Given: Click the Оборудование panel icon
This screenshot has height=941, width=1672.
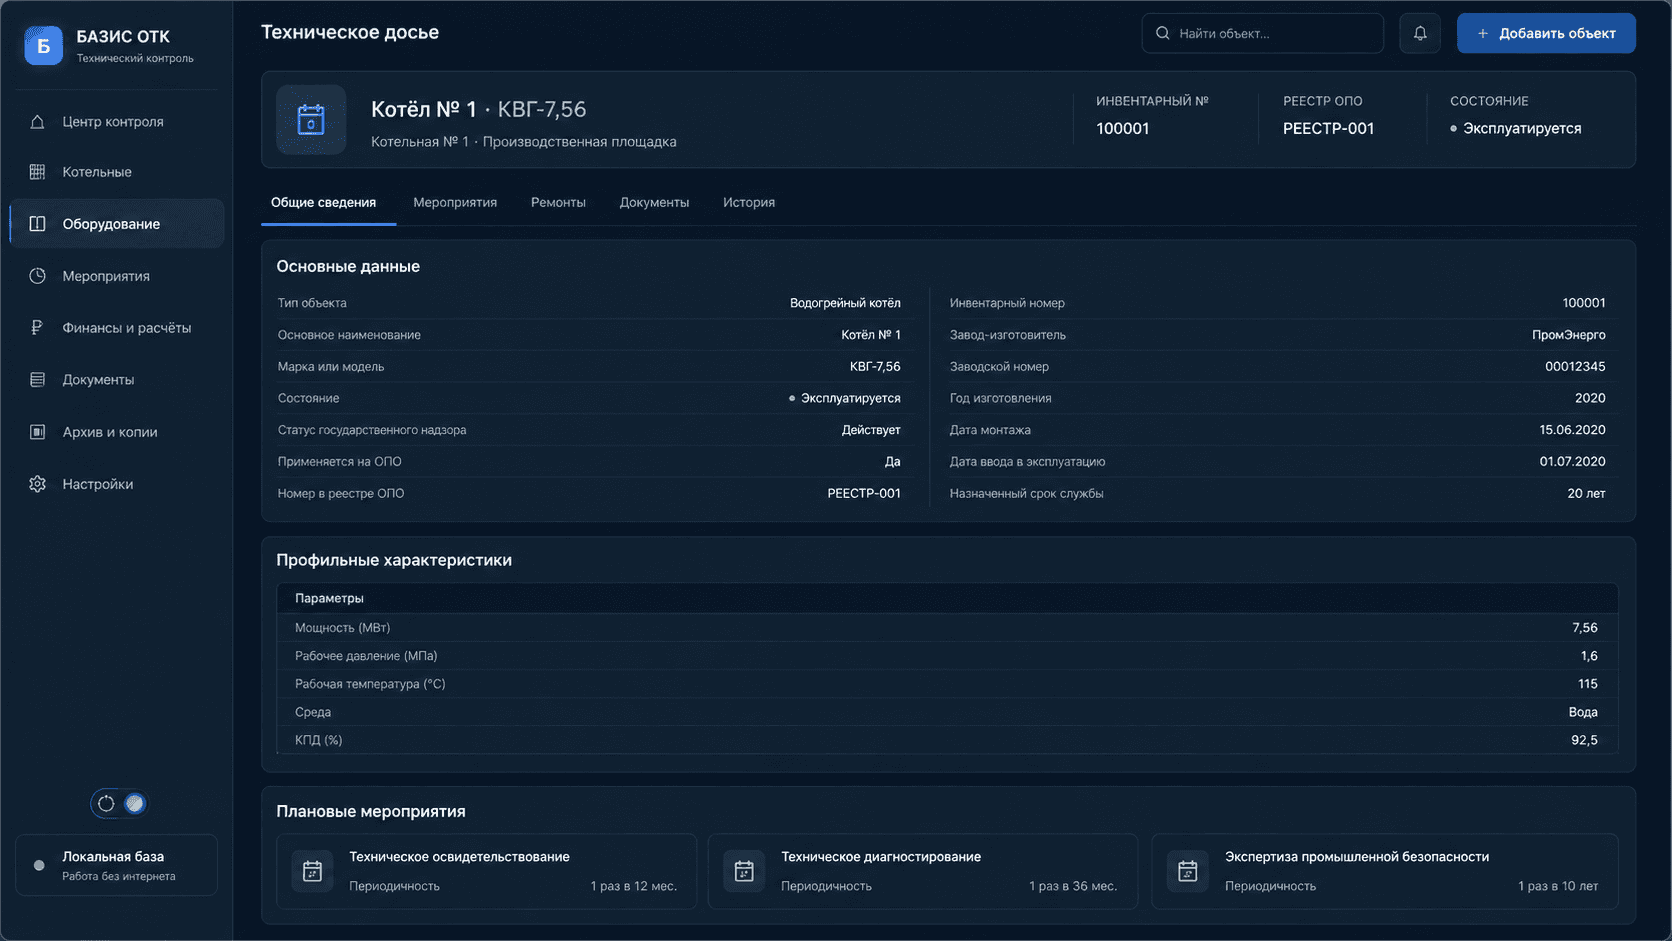Looking at the screenshot, I should click(x=37, y=224).
